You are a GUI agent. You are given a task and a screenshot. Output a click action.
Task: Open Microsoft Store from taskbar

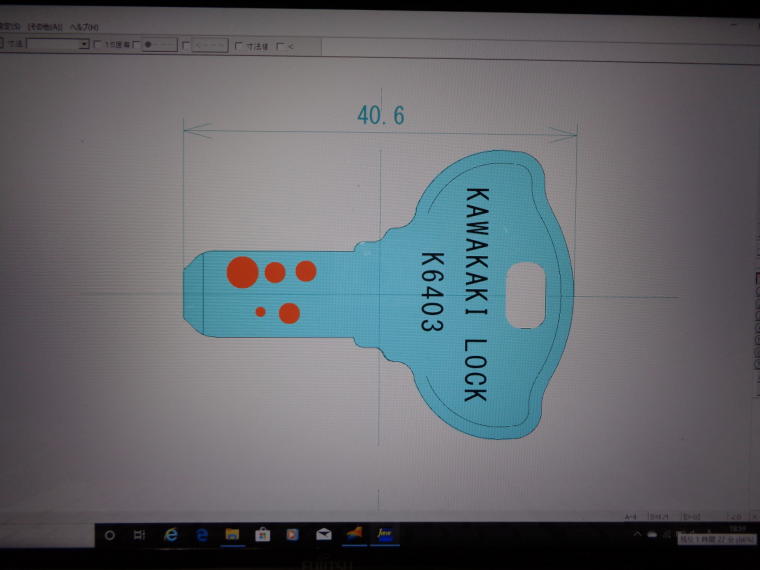263,535
